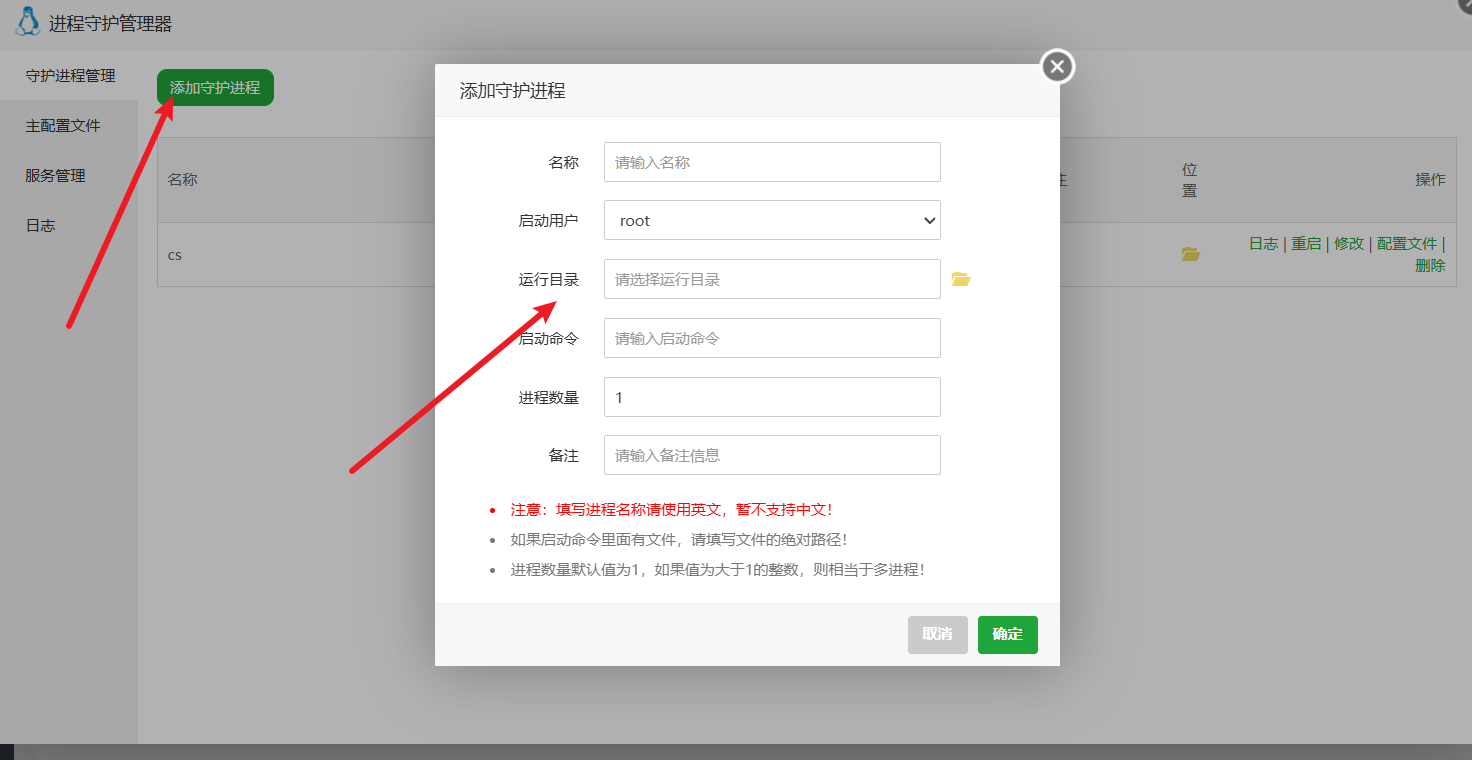Click into the 运行目录 text field
Image resolution: width=1472 pixels, height=760 pixels.
772,279
